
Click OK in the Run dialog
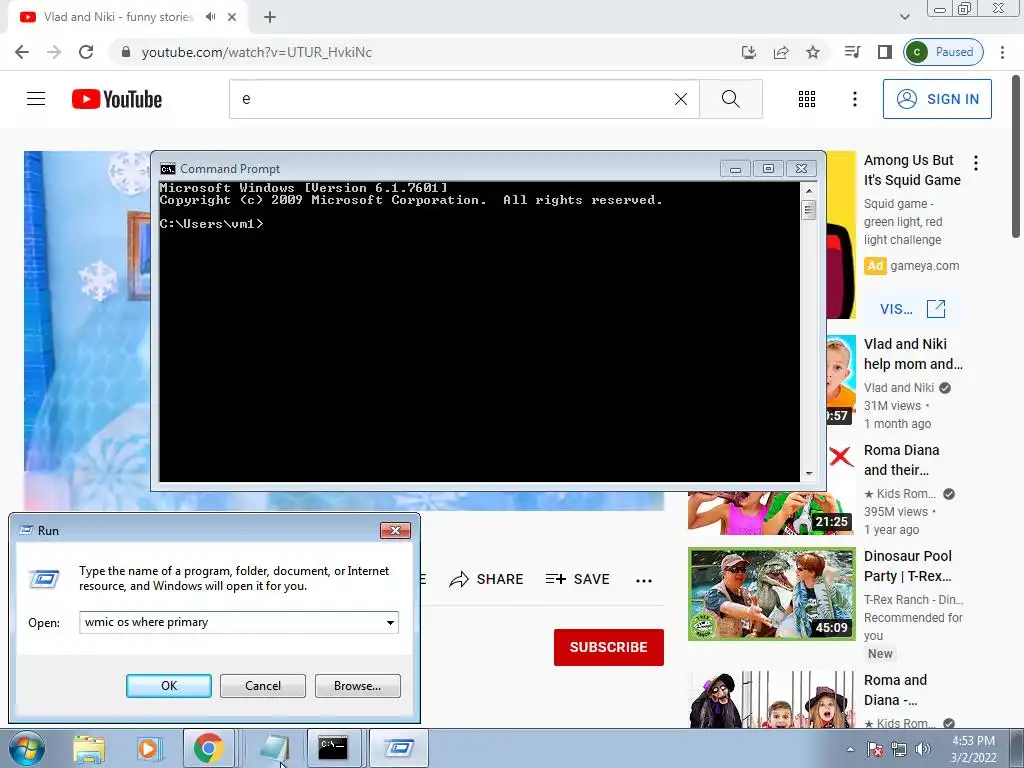point(168,686)
